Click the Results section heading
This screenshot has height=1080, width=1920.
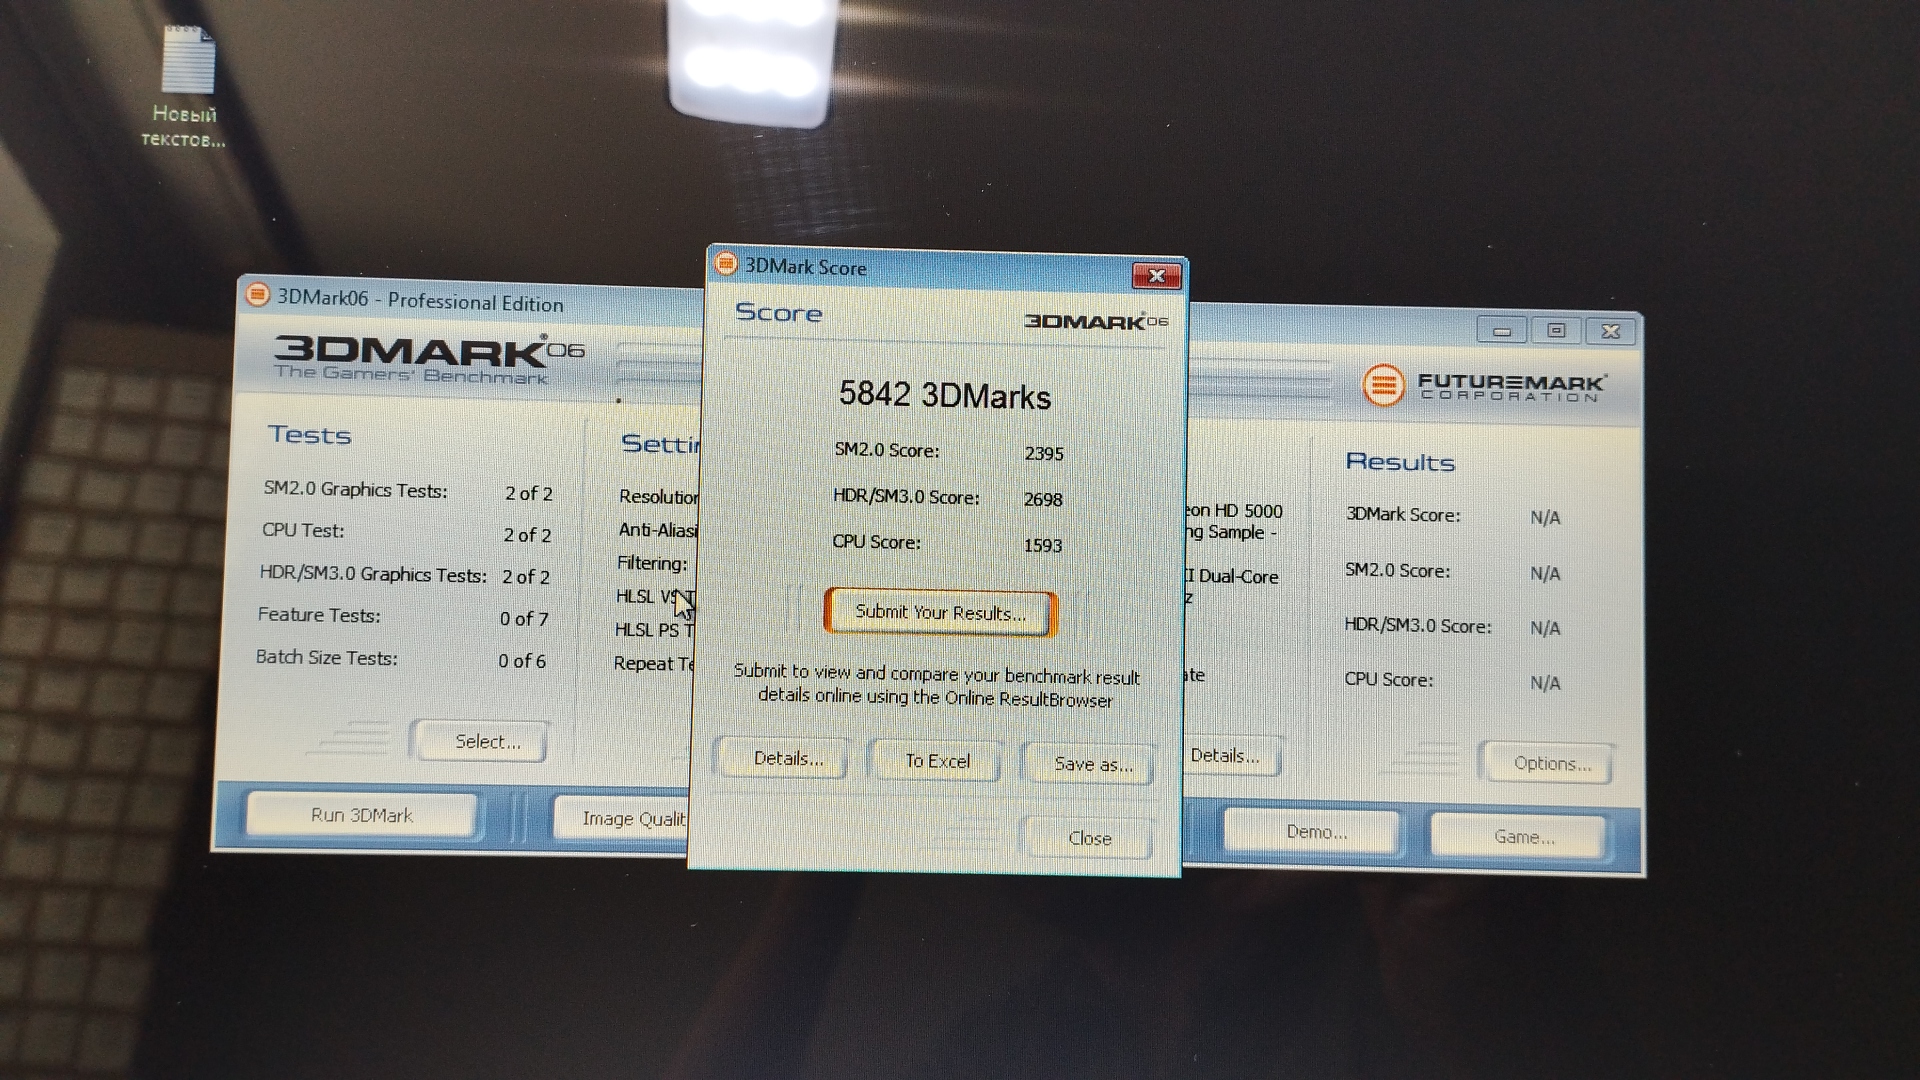1399,462
